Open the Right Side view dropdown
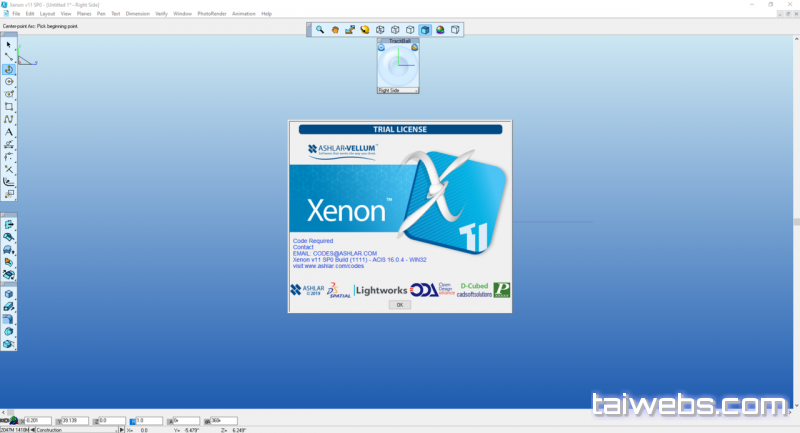Screen dimensions: 800x433 pyautogui.click(x=397, y=90)
